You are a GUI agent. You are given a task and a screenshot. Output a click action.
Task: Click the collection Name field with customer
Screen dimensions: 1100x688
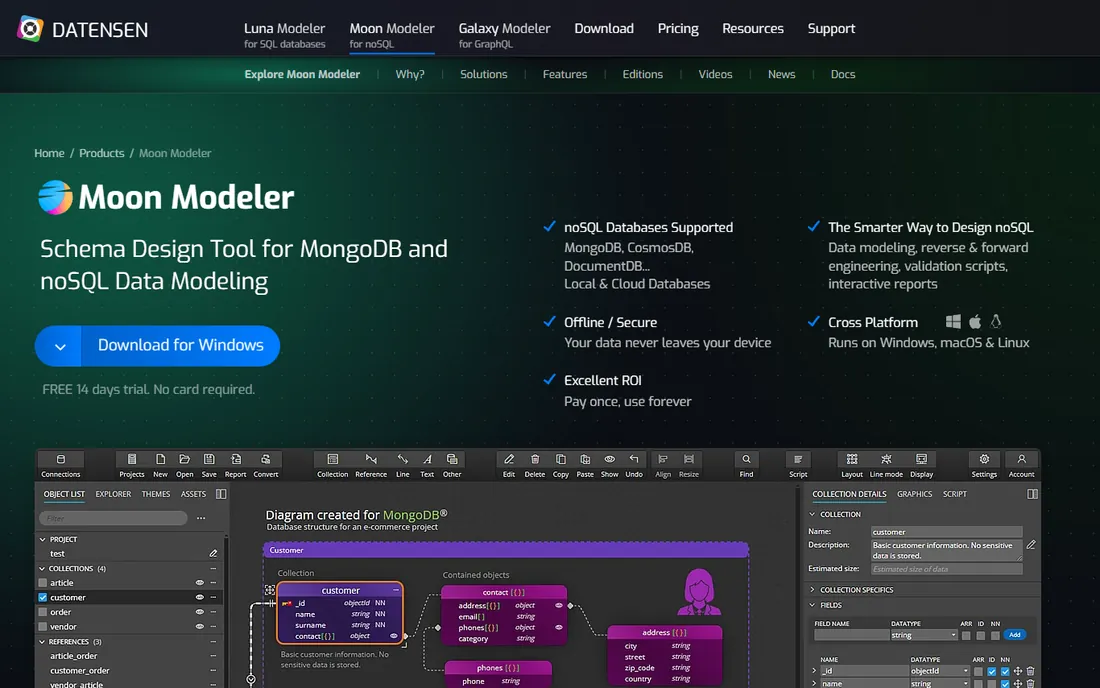coord(946,532)
